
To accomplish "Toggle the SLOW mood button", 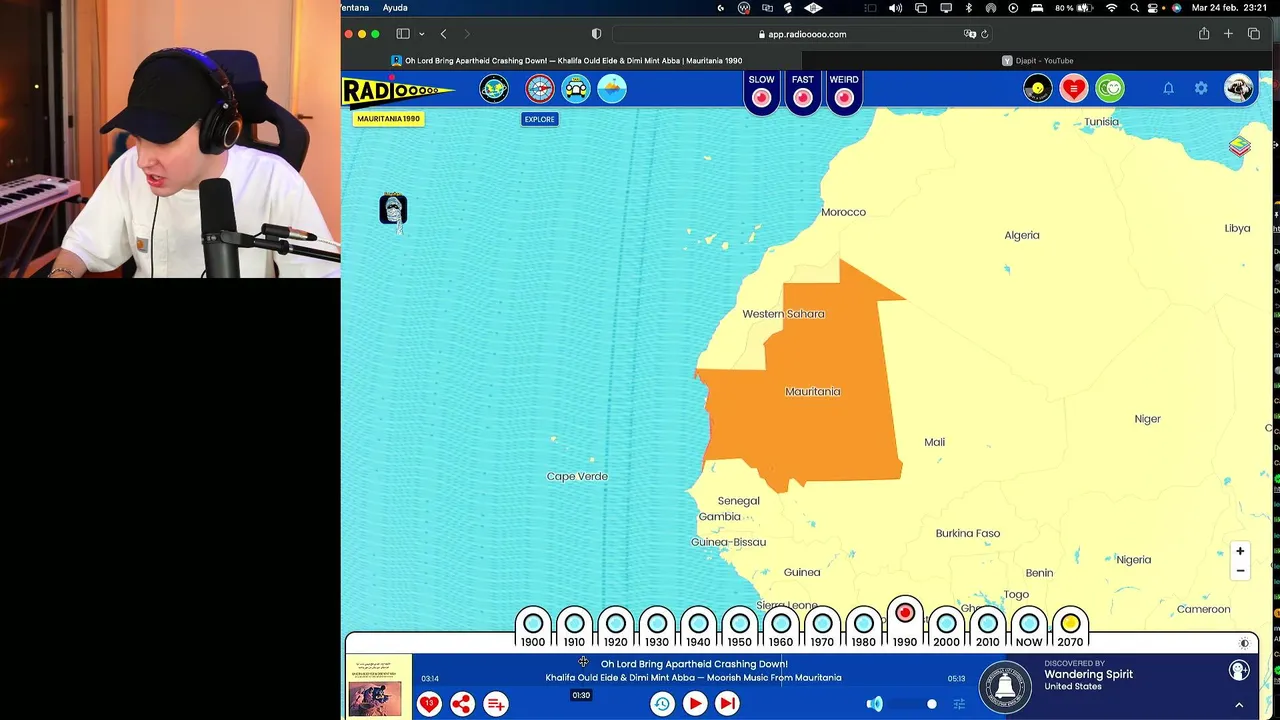I will coord(762,92).
